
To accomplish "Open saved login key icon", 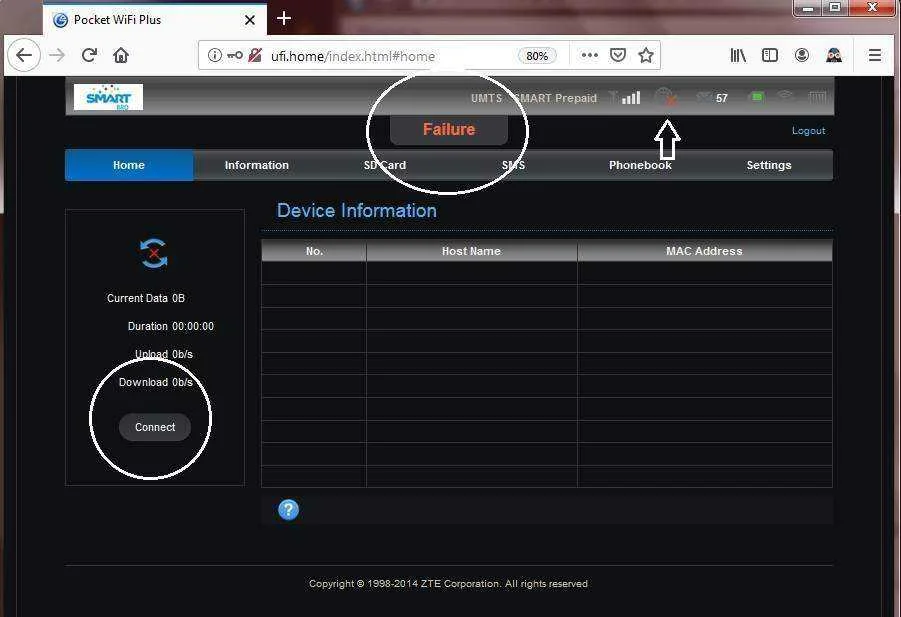I will 234,55.
